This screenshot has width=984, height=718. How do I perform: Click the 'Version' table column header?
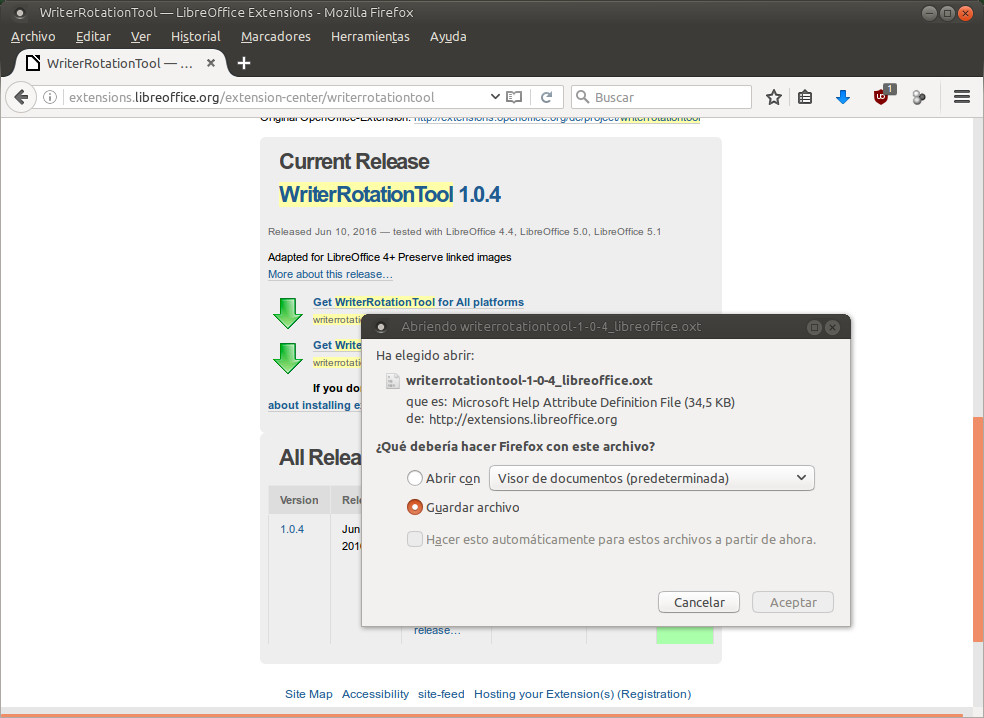pos(299,500)
